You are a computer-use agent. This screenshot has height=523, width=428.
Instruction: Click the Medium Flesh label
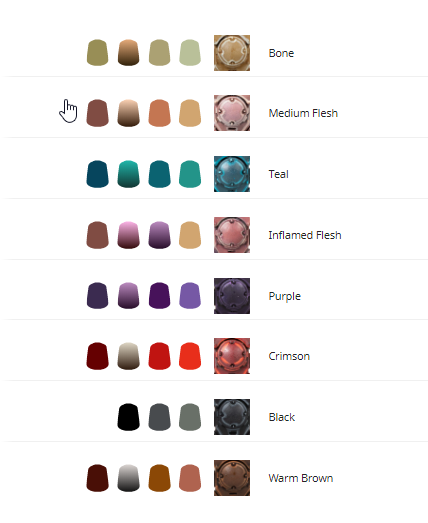click(303, 113)
